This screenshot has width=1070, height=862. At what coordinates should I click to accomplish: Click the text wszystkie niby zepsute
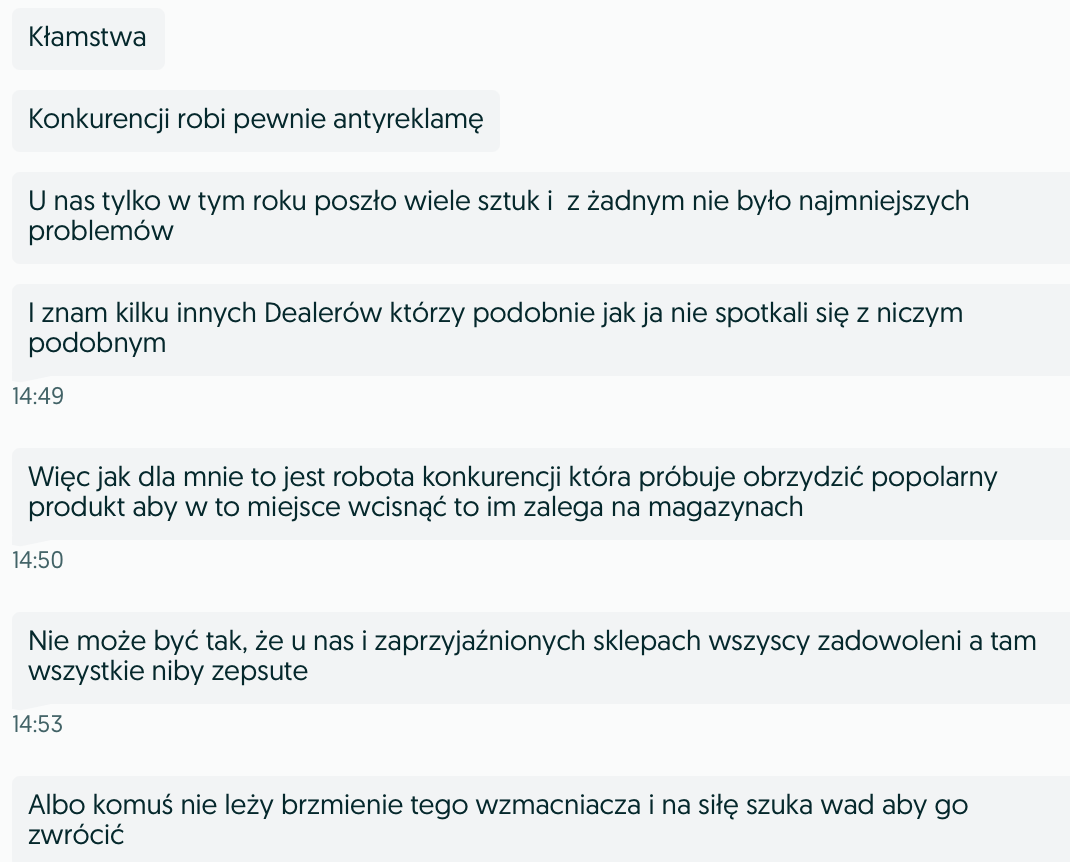[x=168, y=672]
